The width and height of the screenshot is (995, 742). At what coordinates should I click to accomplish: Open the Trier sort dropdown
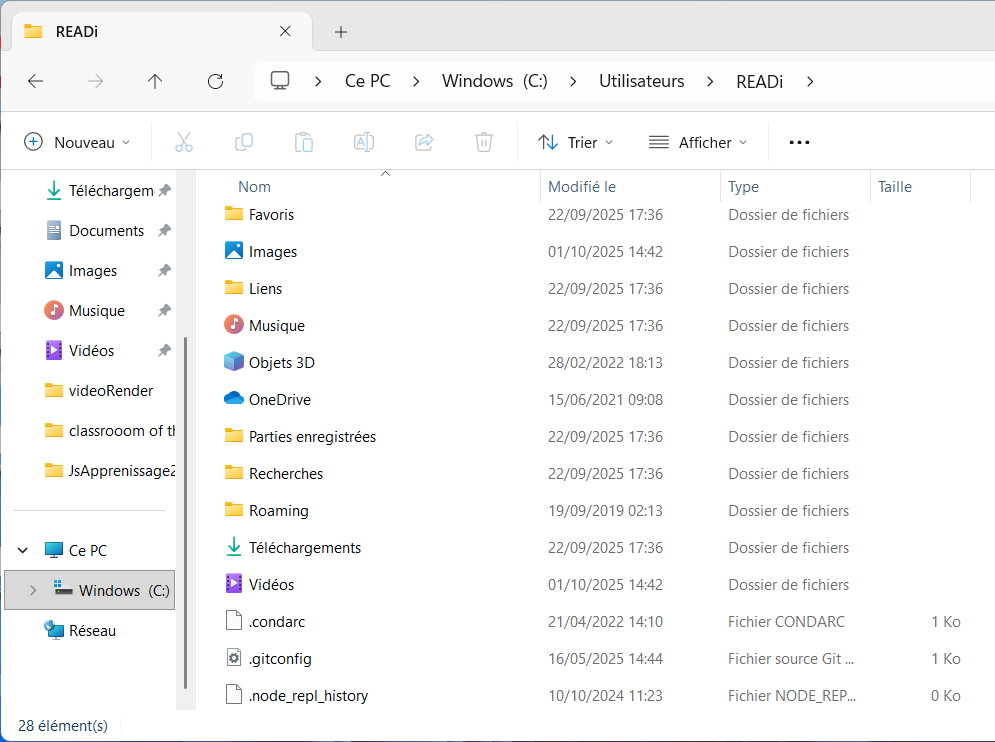[x=576, y=142]
